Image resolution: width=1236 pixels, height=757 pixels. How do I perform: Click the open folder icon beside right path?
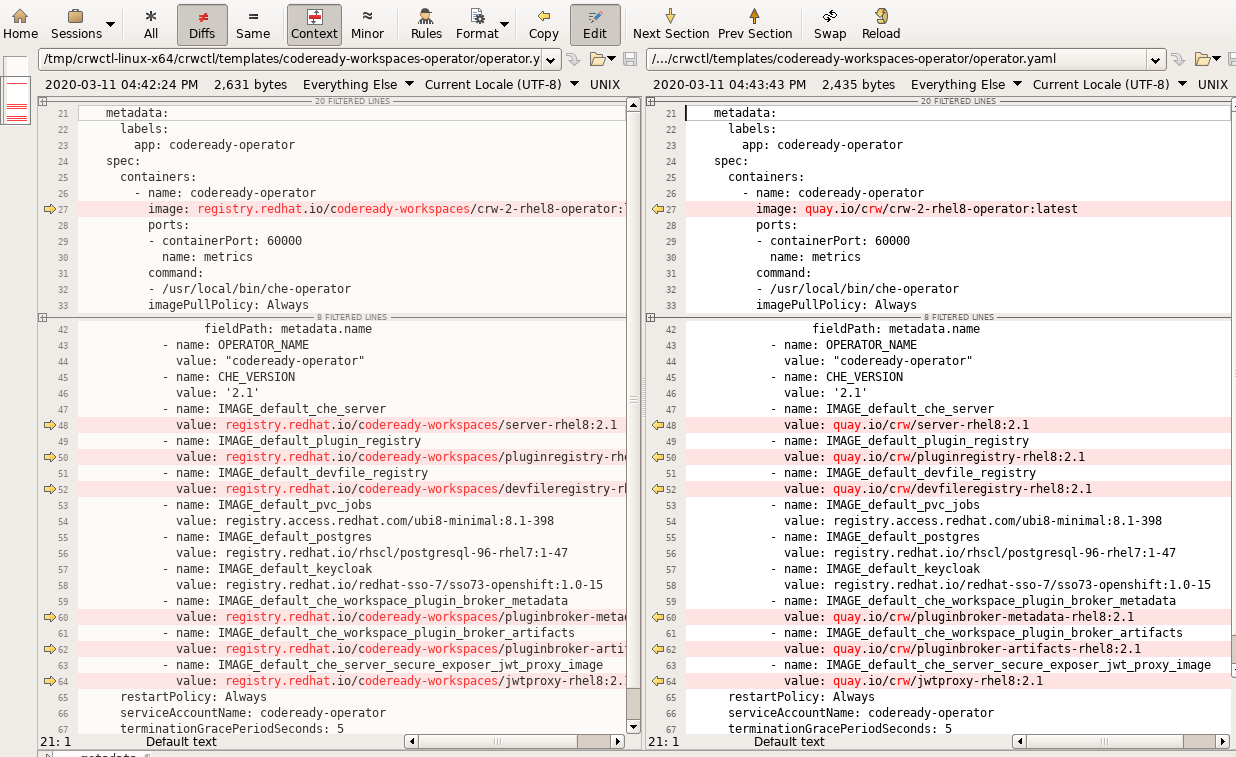coord(1202,59)
